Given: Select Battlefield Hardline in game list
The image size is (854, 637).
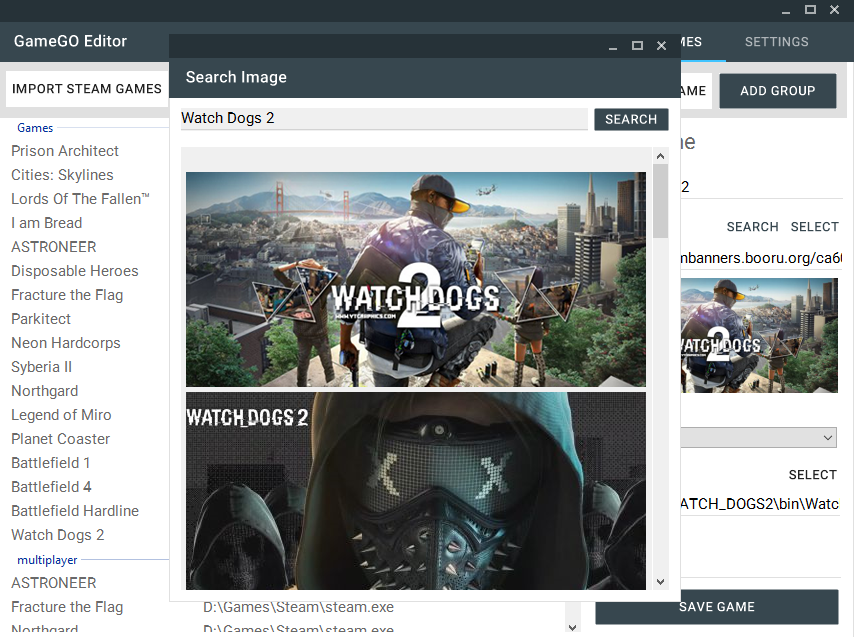Looking at the screenshot, I should coord(75,510).
